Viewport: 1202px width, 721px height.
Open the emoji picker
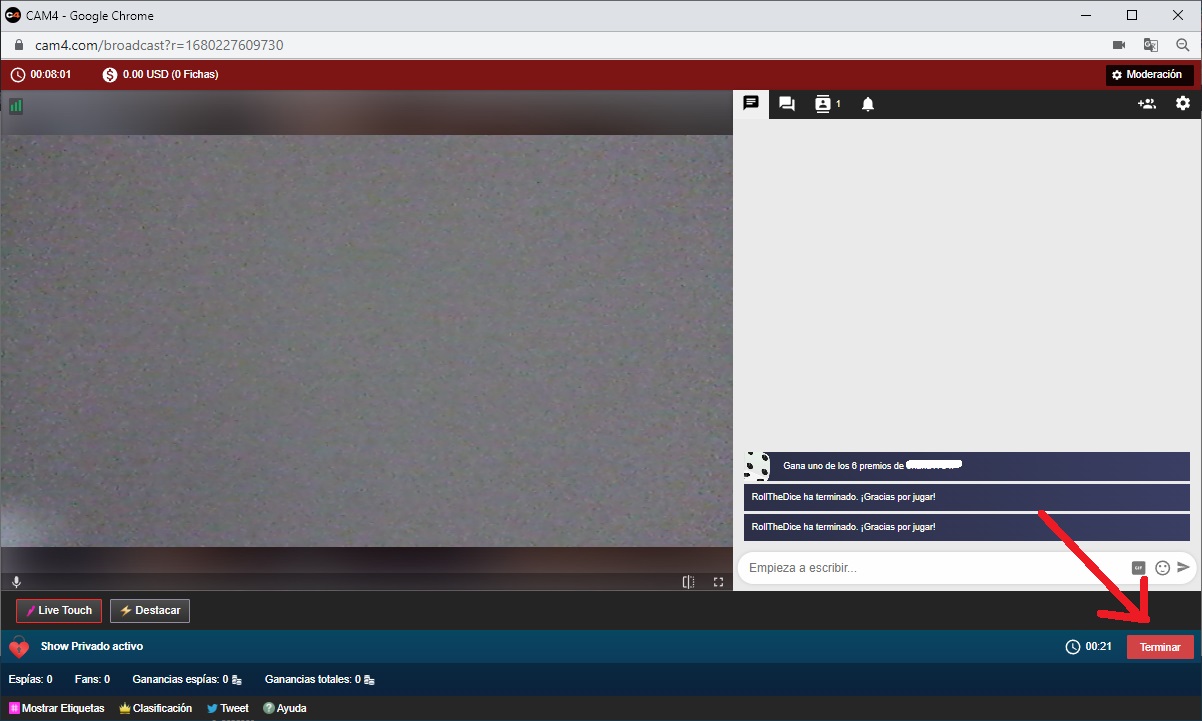click(x=1162, y=568)
